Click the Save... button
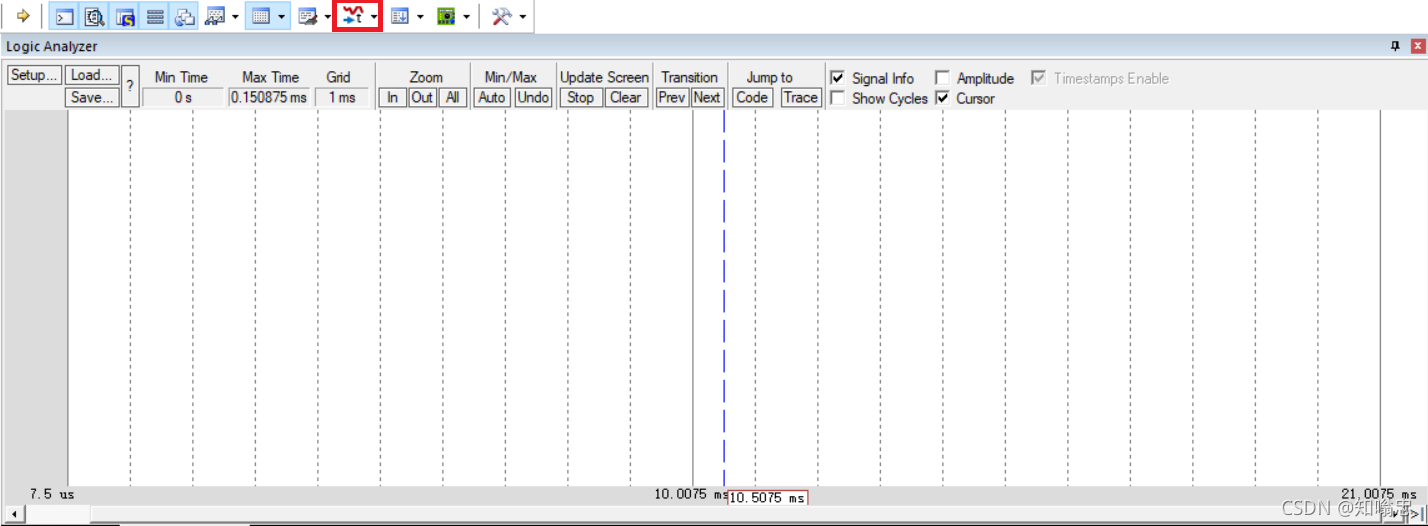The image size is (1428, 526). click(x=93, y=97)
